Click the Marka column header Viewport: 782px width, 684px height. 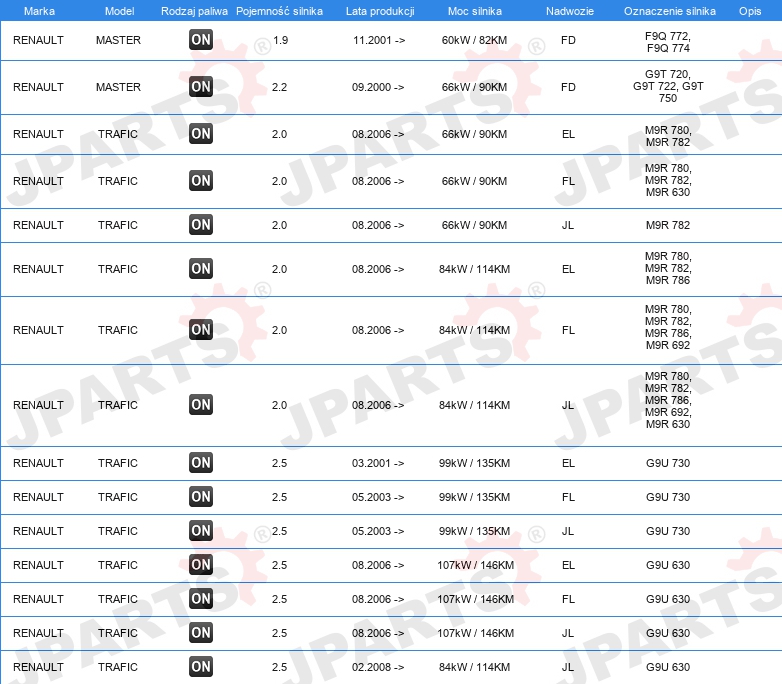point(39,11)
